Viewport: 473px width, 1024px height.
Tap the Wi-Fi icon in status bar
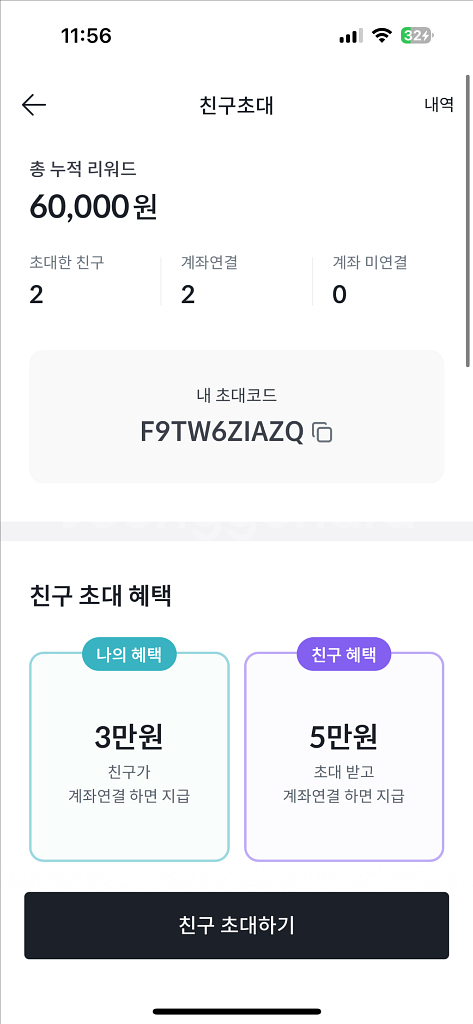(x=381, y=36)
